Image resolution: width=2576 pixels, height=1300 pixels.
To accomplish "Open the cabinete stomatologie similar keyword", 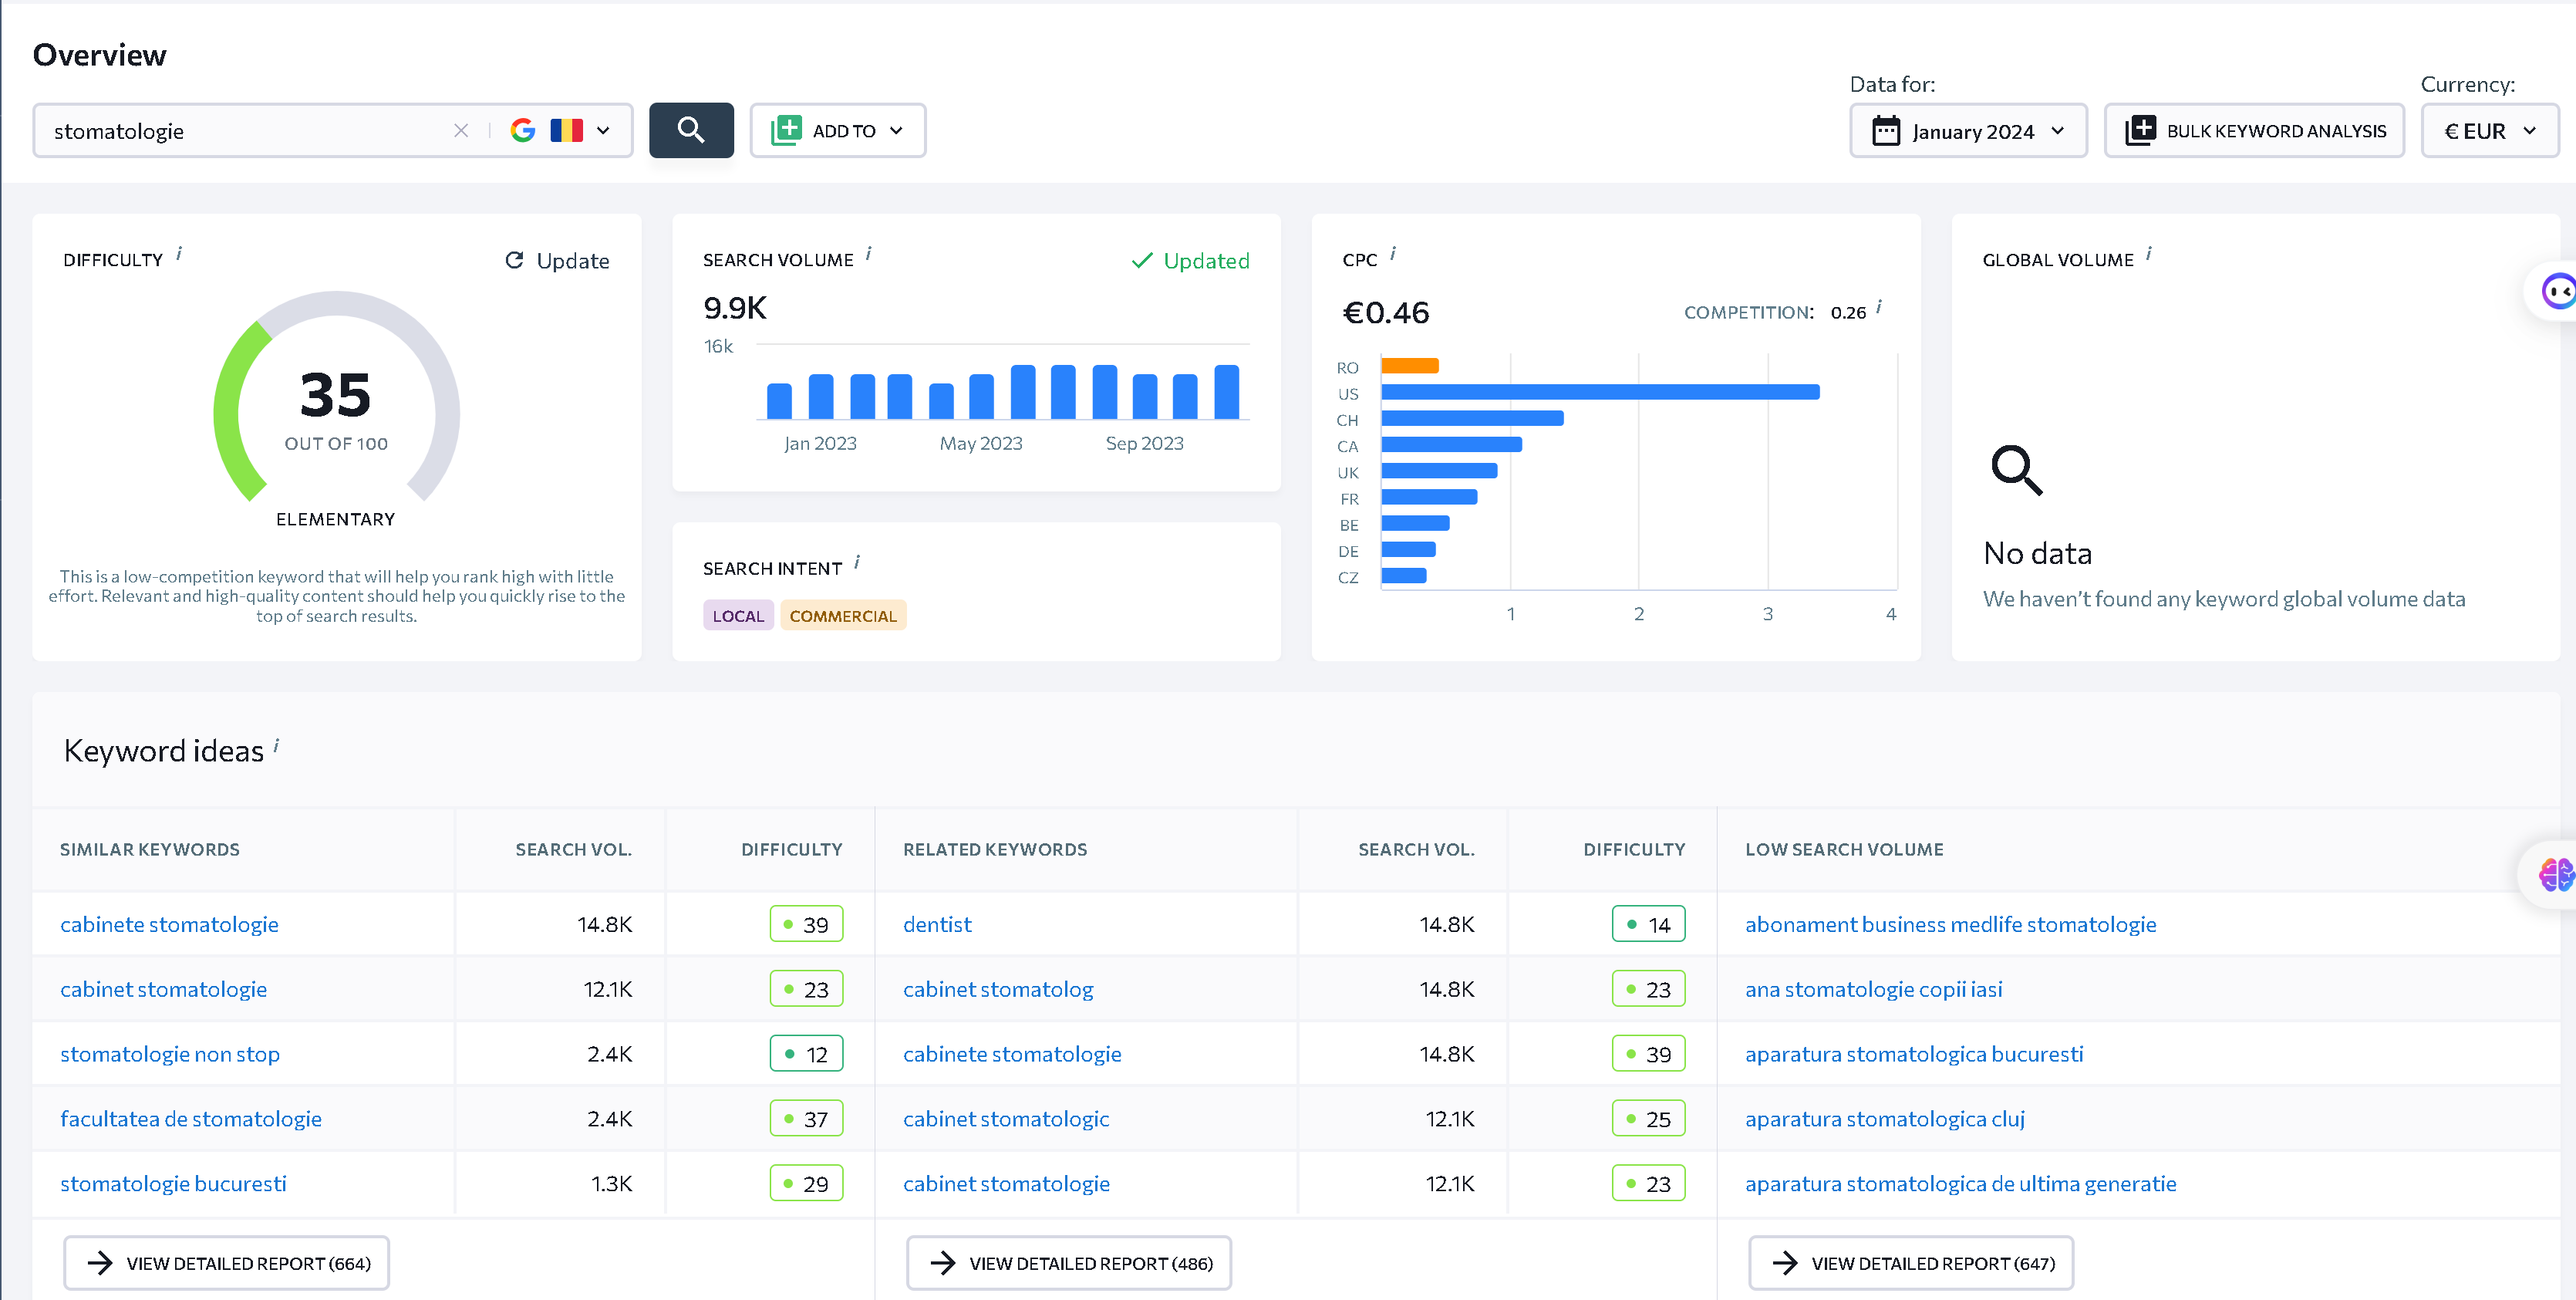I will pyautogui.click(x=169, y=924).
